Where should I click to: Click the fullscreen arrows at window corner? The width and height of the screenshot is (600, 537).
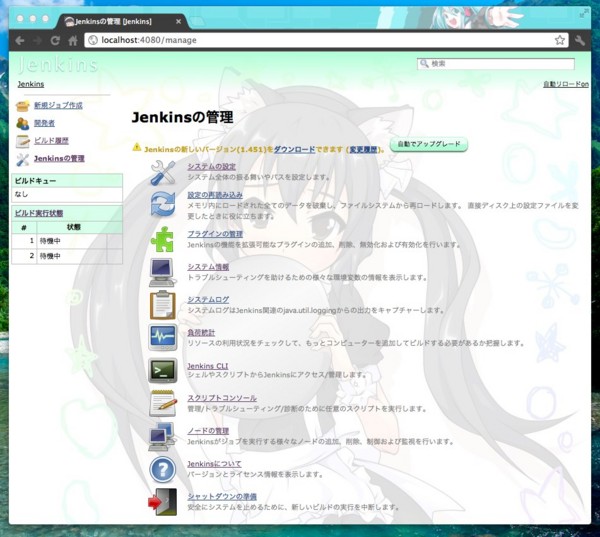[x=584, y=13]
